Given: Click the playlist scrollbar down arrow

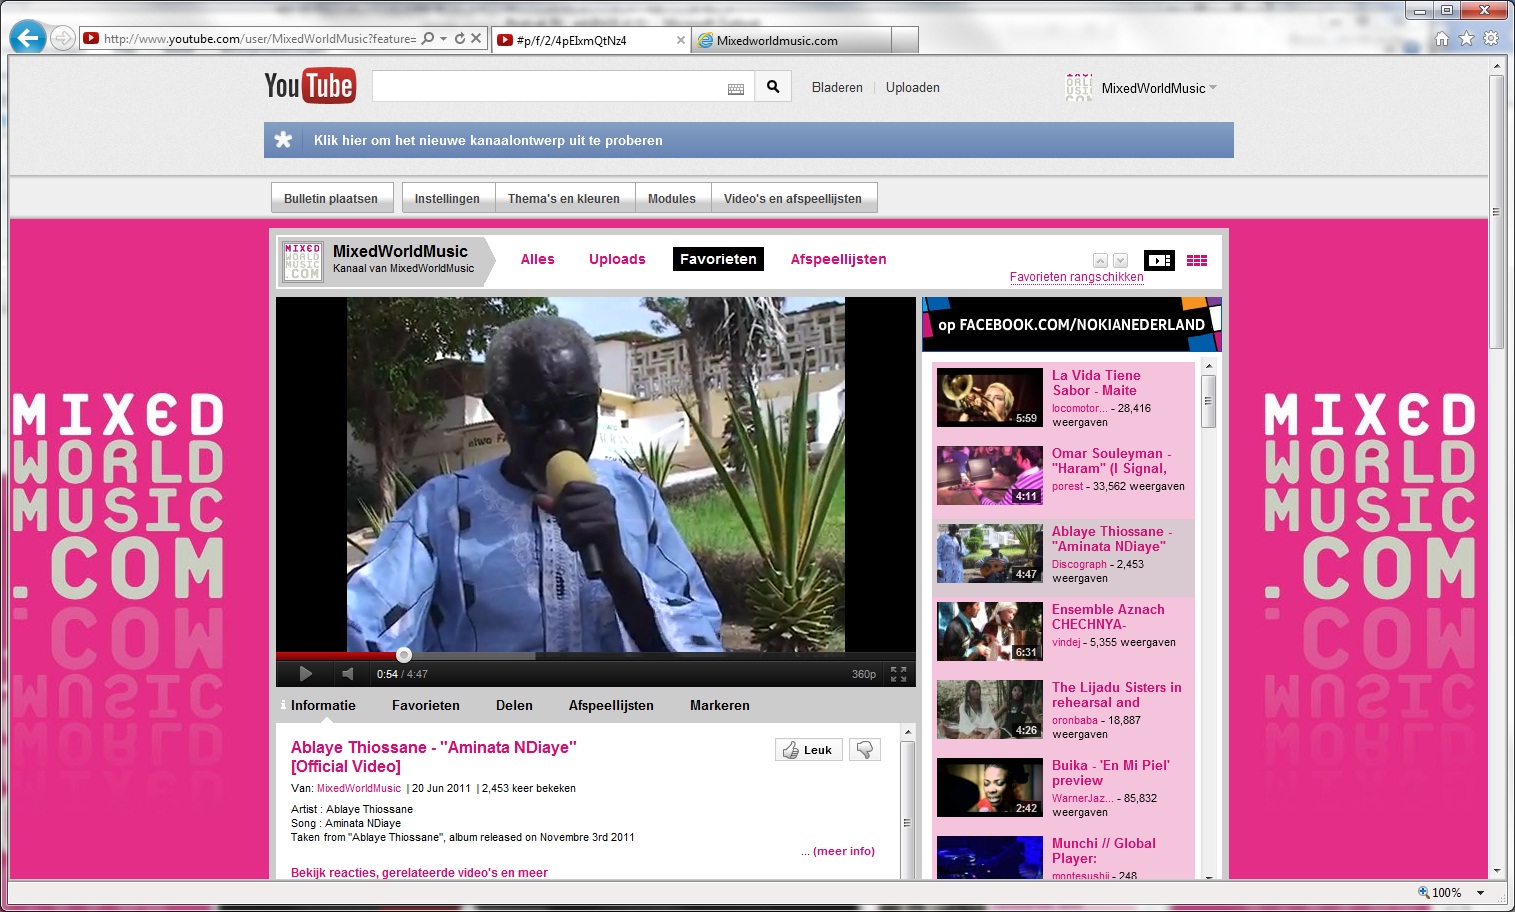Looking at the screenshot, I should 1208,876.
